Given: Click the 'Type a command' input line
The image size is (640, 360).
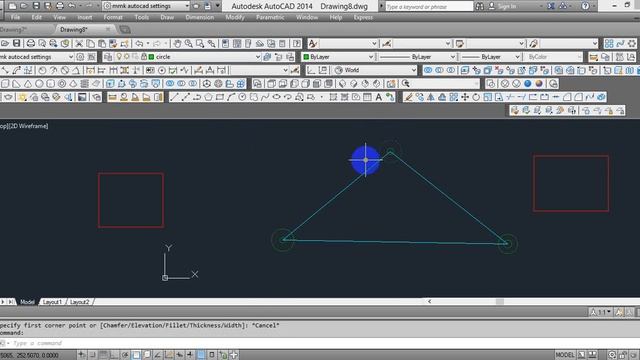Looking at the screenshot, I should (320, 343).
